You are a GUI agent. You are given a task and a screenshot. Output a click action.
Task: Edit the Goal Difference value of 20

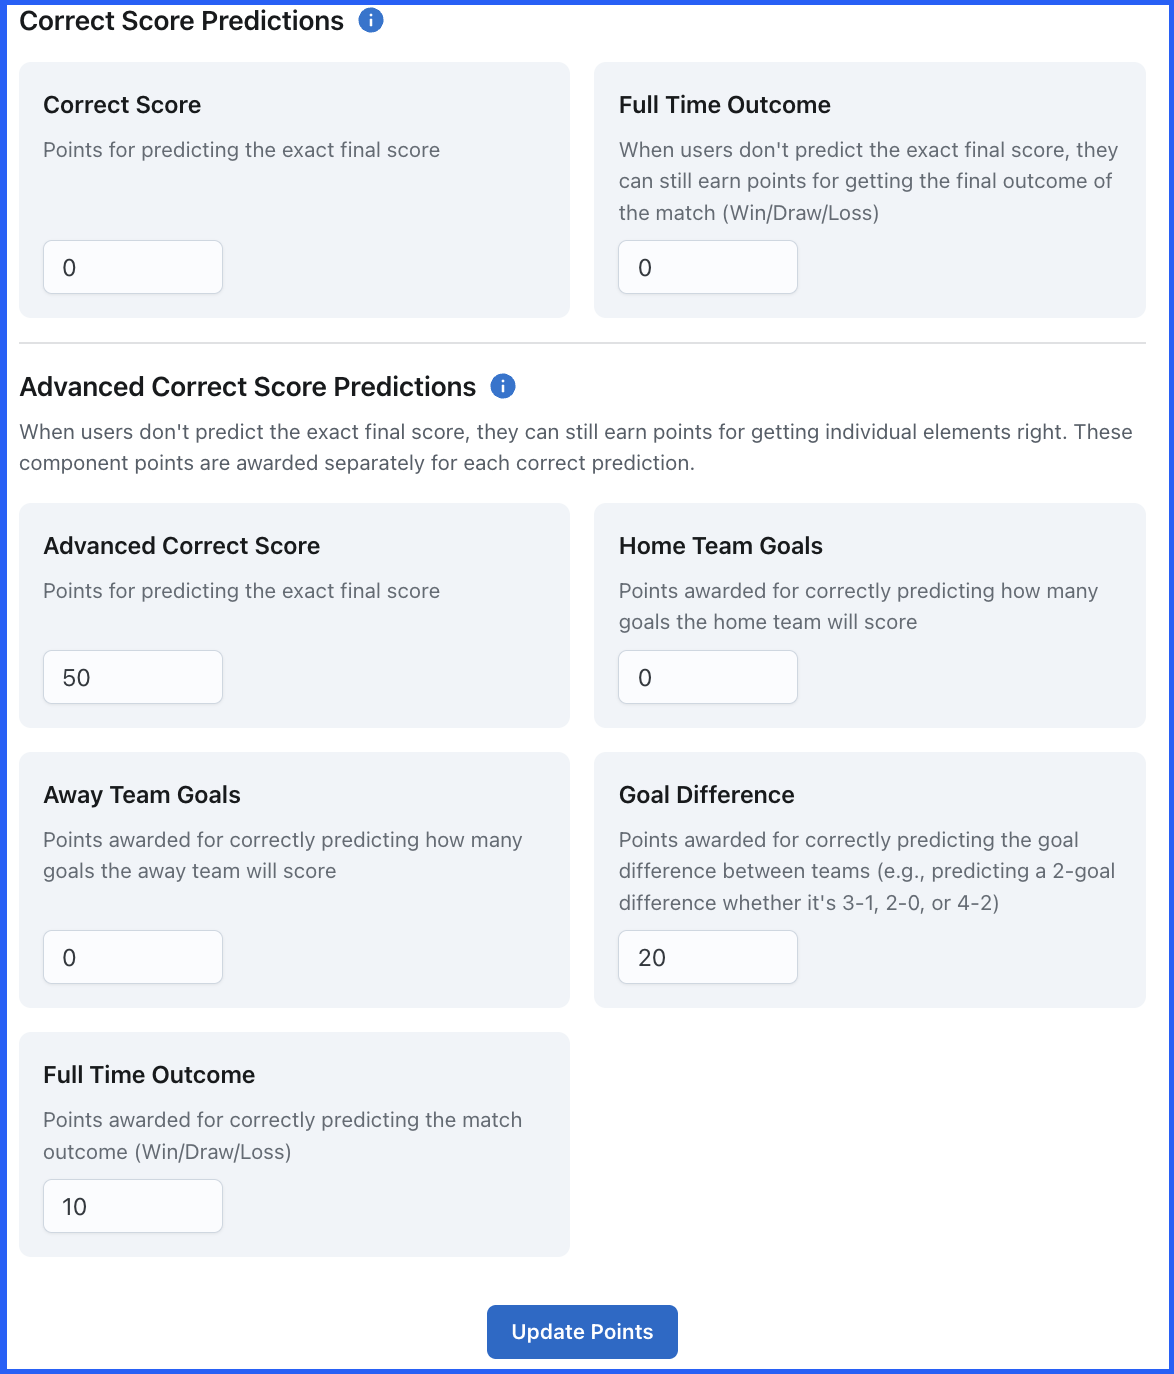coord(708,957)
